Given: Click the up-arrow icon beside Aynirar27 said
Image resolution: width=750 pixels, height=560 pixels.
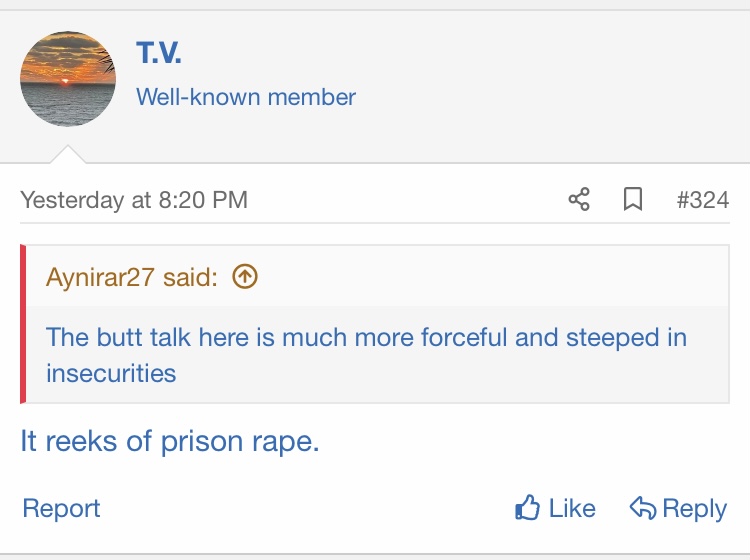Looking at the screenshot, I should pyautogui.click(x=245, y=277).
